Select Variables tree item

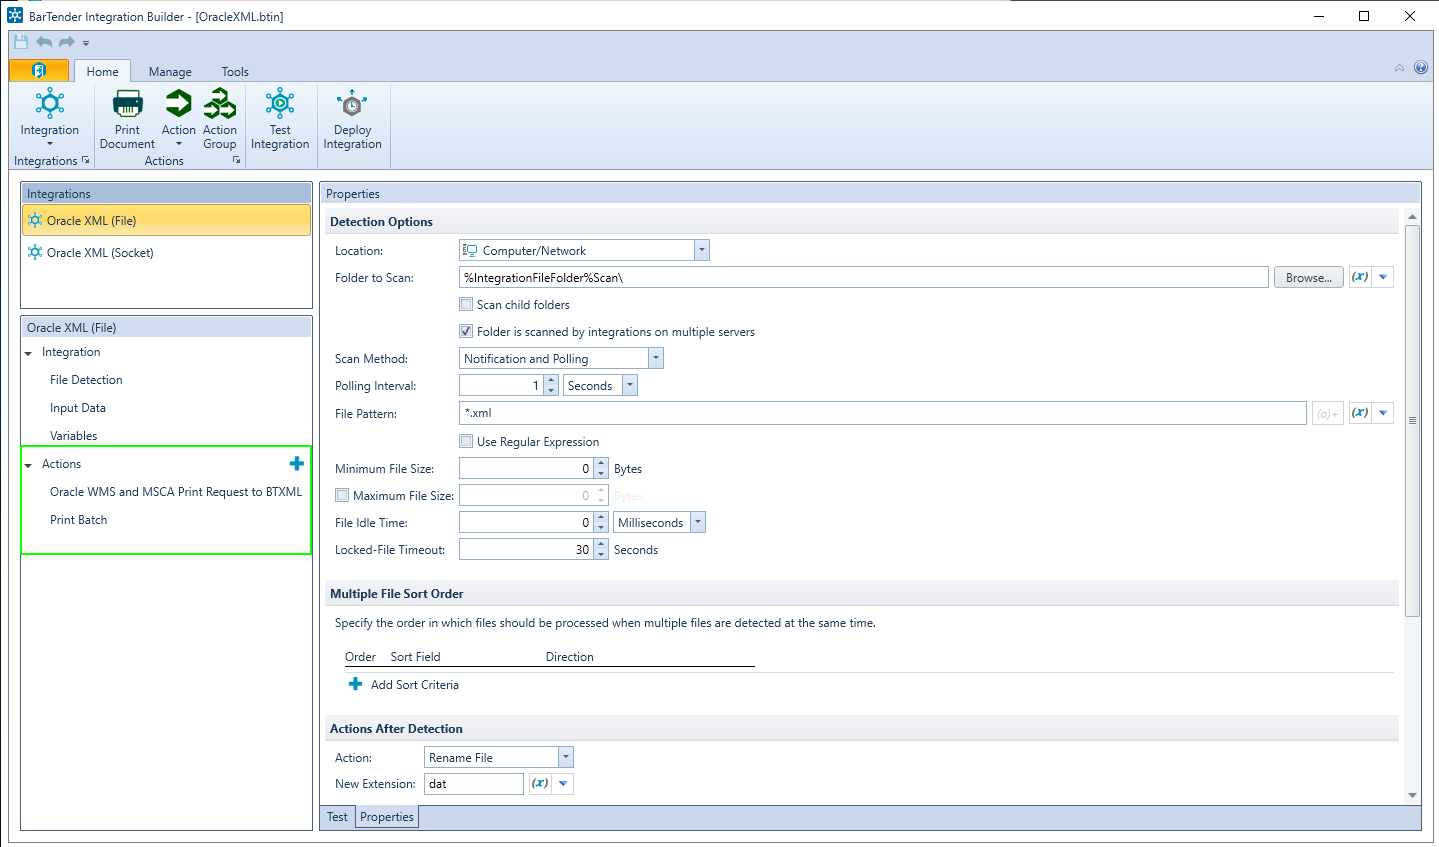74,436
